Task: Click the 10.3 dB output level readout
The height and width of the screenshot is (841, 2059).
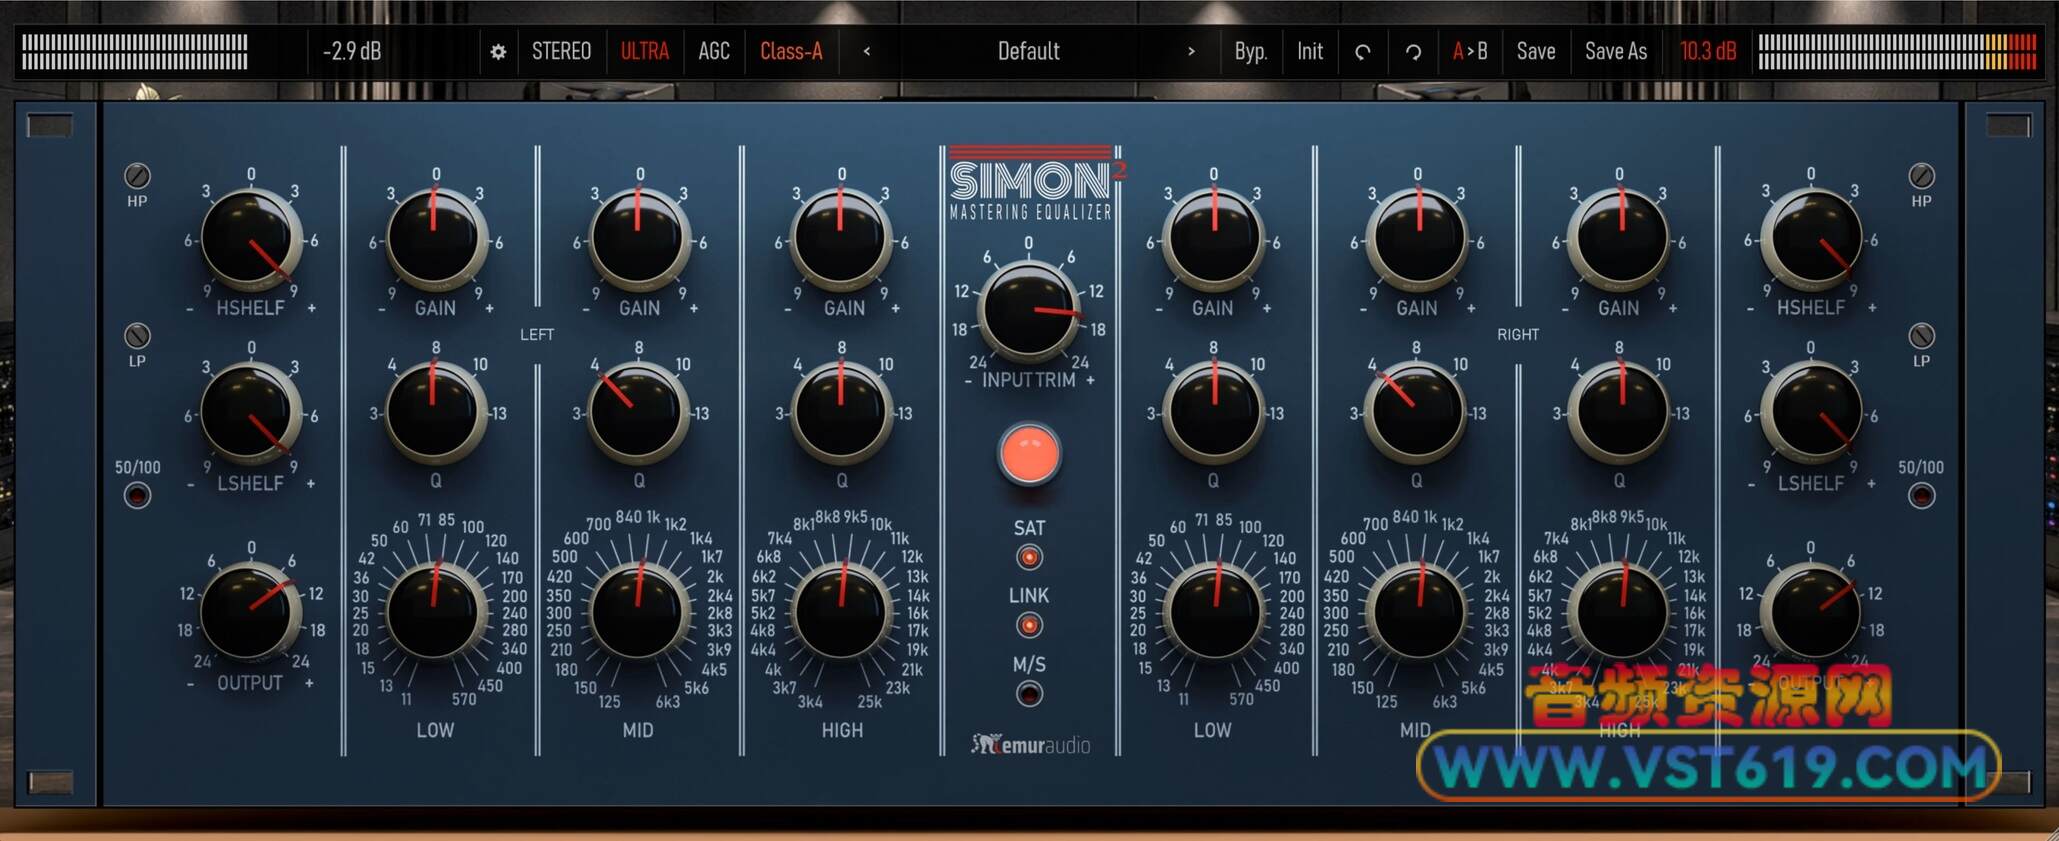Action: click(1708, 51)
